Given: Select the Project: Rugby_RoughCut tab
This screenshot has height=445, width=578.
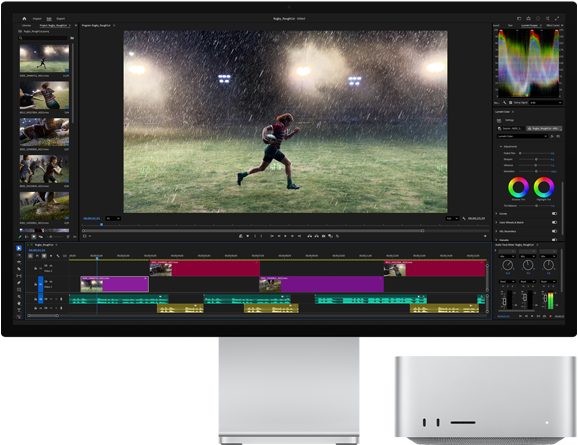Looking at the screenshot, I should [x=53, y=25].
